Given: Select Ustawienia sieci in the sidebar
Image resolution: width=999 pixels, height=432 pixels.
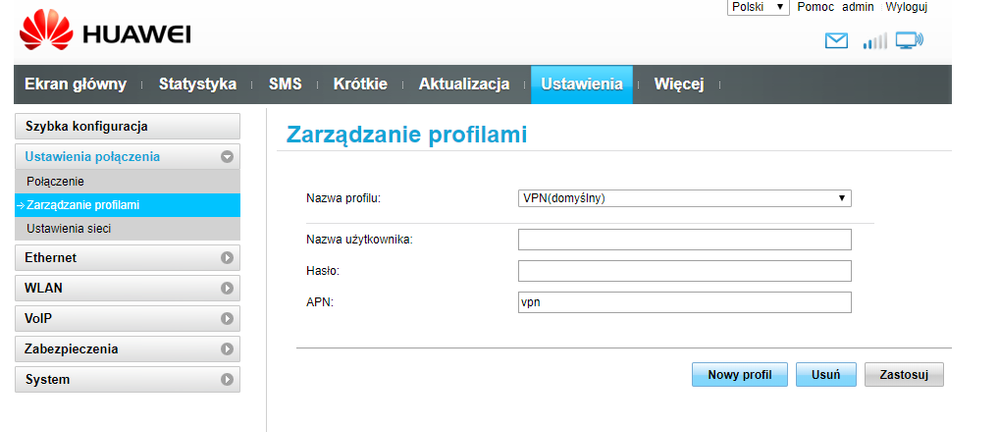Looking at the screenshot, I should [69, 229].
